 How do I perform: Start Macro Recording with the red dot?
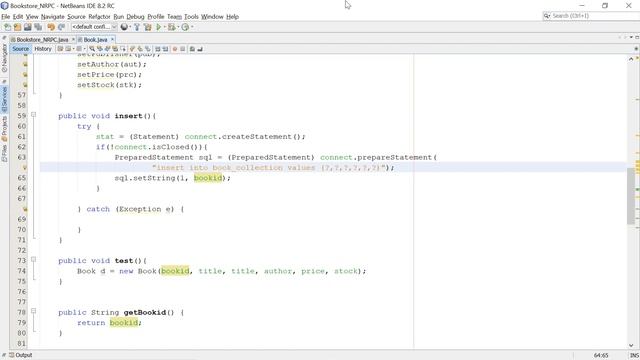point(175,49)
